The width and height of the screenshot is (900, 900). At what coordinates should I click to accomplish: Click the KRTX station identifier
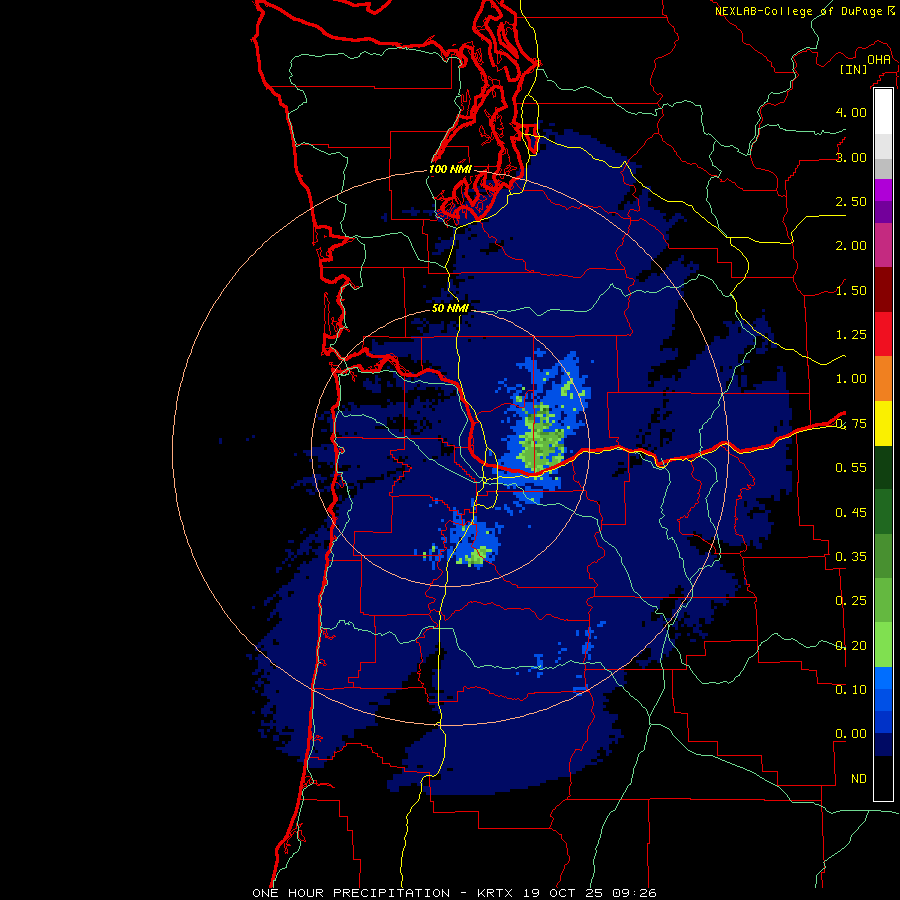tap(497, 893)
